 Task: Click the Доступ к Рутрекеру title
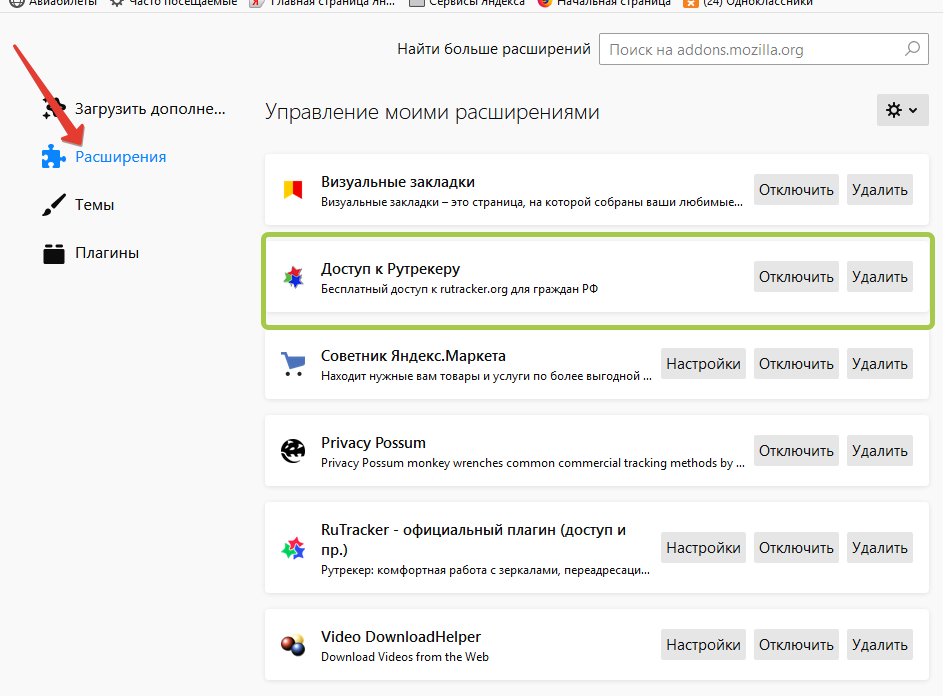(390, 269)
